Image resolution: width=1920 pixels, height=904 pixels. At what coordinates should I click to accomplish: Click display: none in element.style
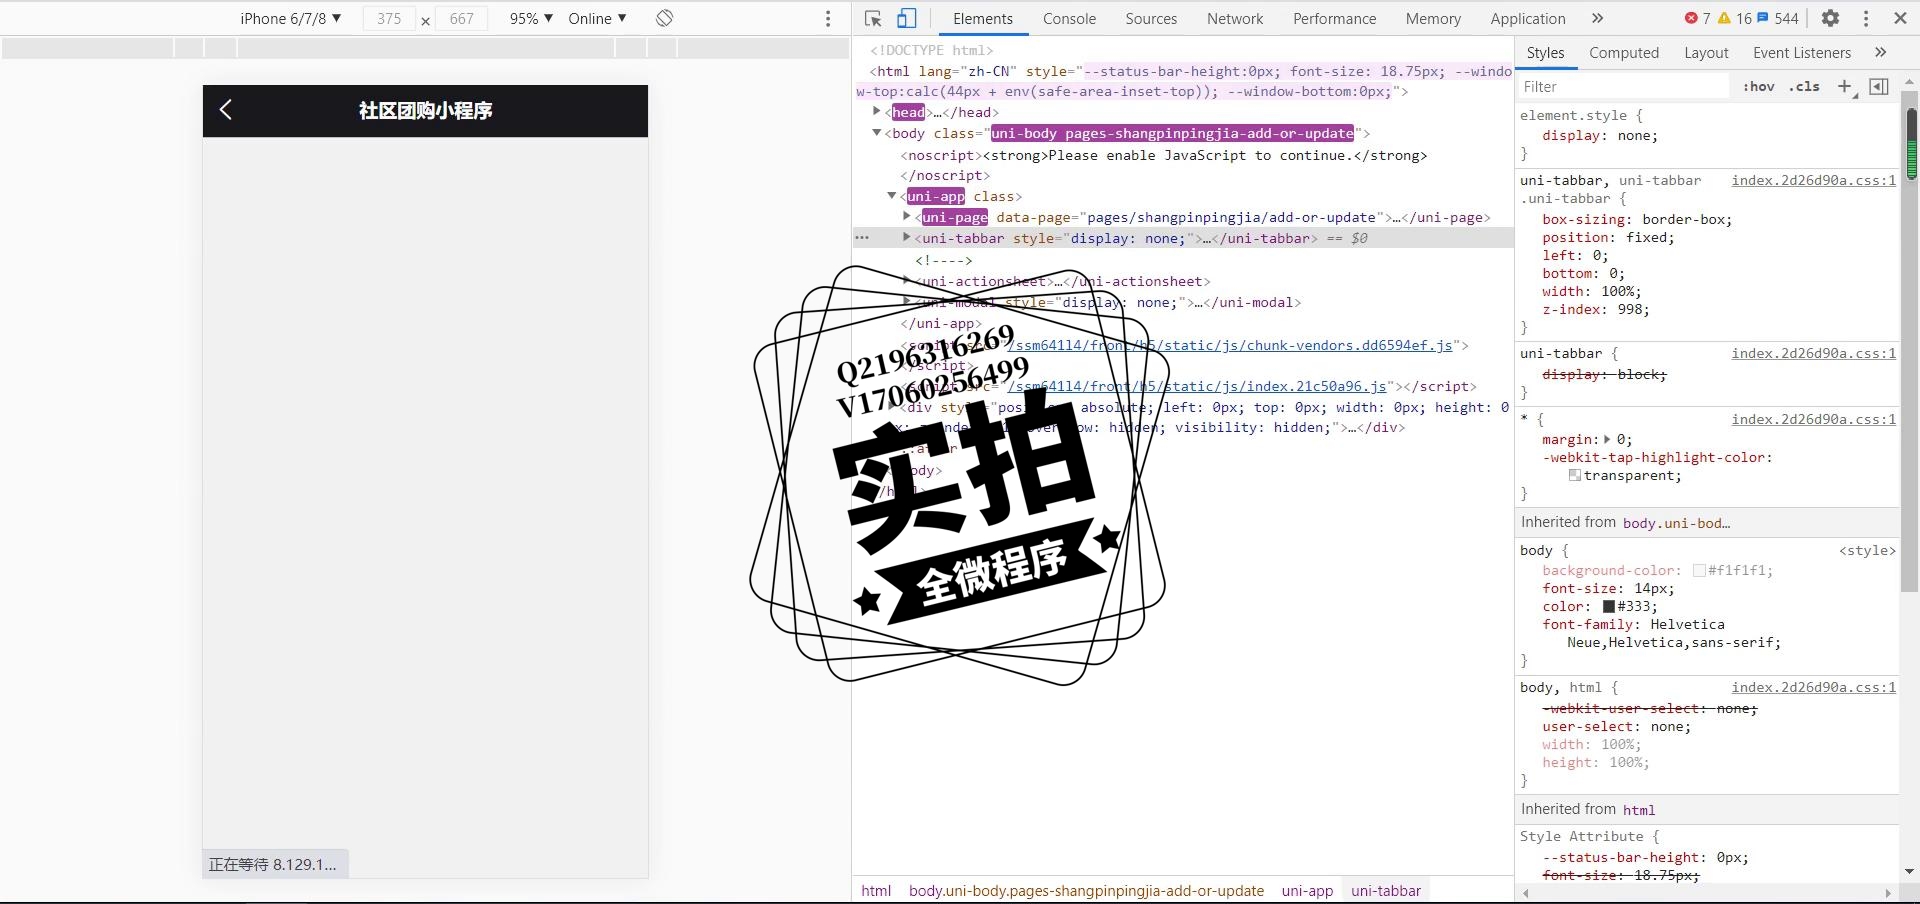(x=1599, y=136)
